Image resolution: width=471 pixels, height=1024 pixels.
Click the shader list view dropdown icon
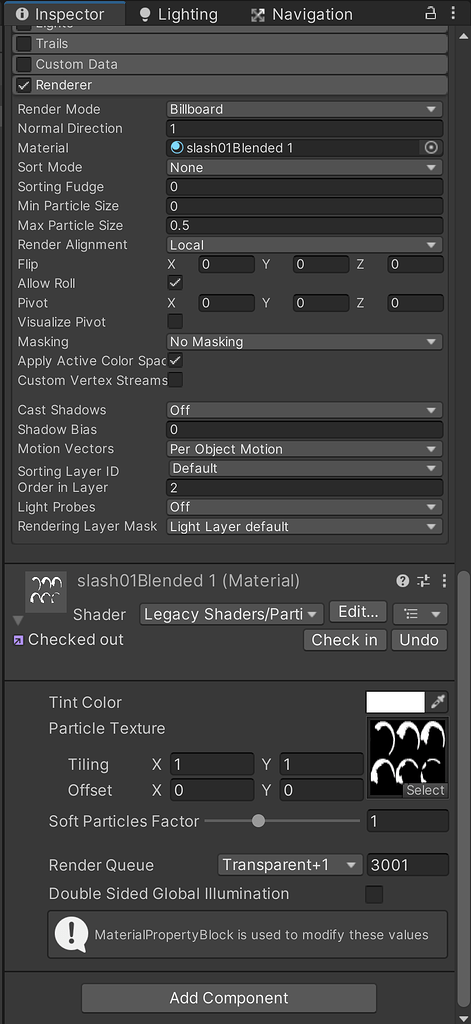420,614
